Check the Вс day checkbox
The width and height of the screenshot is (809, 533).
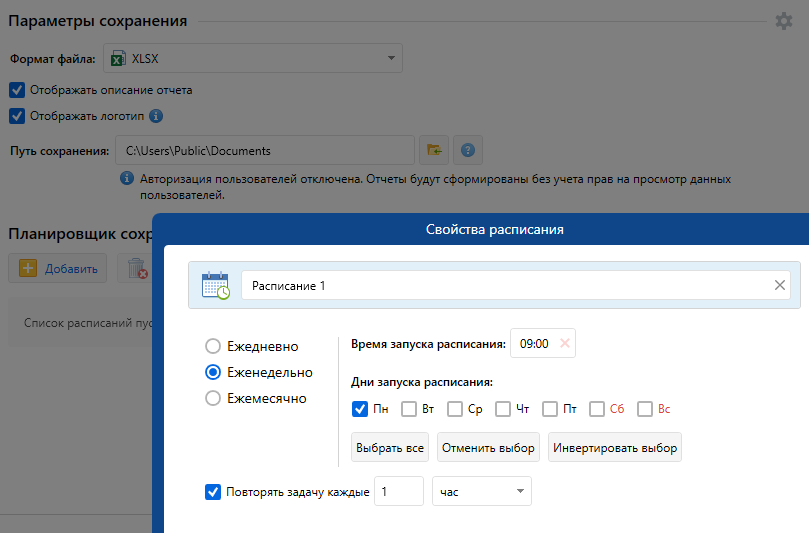pos(644,409)
